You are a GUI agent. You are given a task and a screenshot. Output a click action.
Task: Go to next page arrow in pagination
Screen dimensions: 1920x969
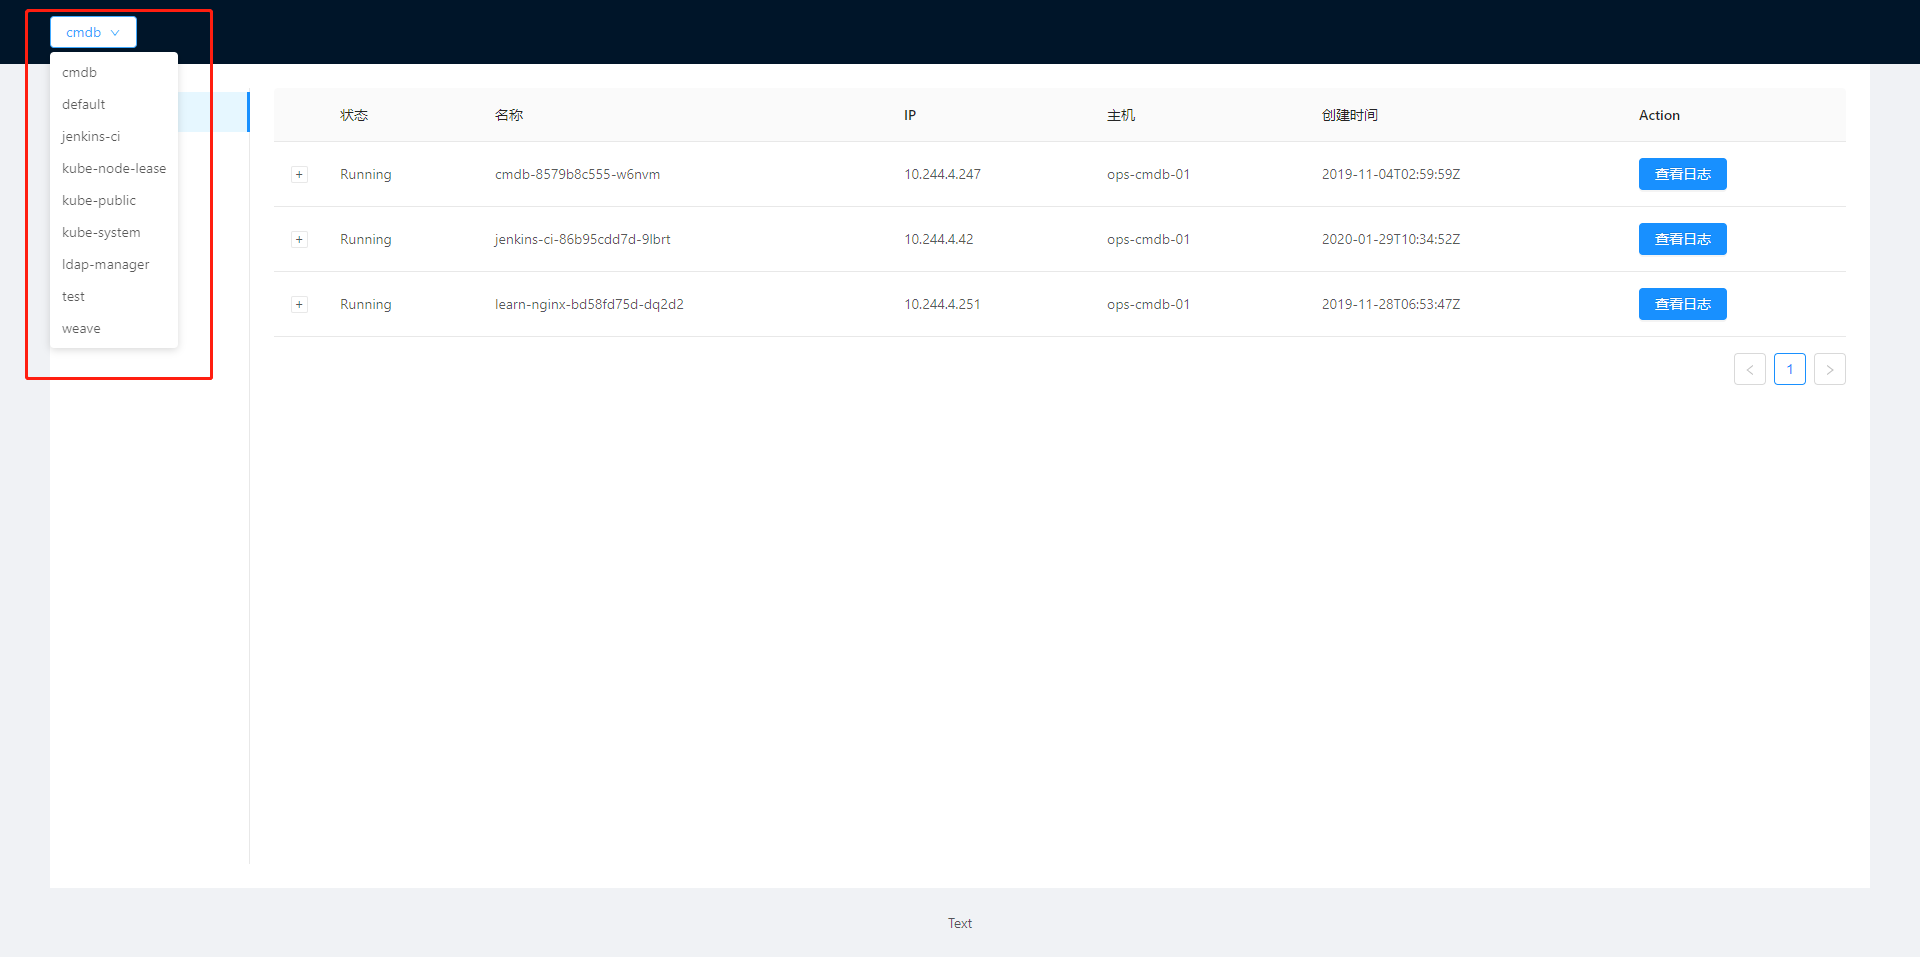coord(1830,369)
